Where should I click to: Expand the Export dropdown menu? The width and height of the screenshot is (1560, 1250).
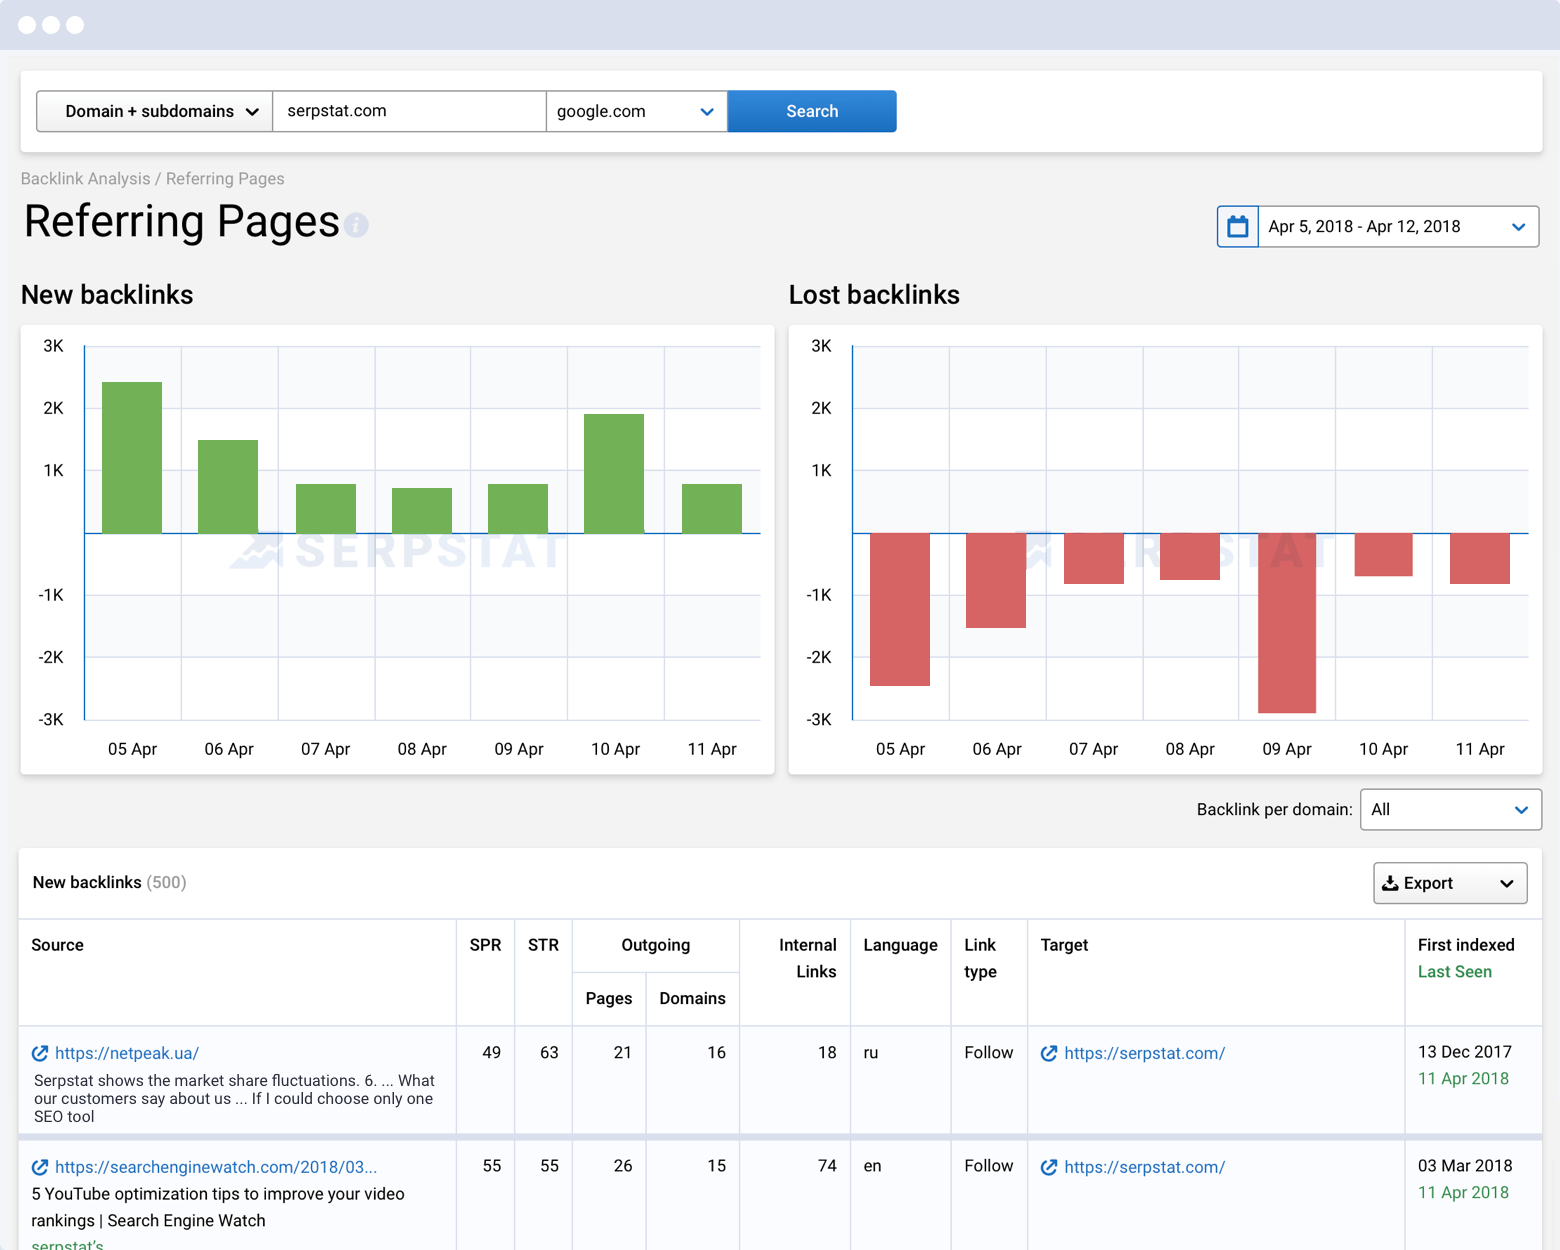coord(1507,884)
